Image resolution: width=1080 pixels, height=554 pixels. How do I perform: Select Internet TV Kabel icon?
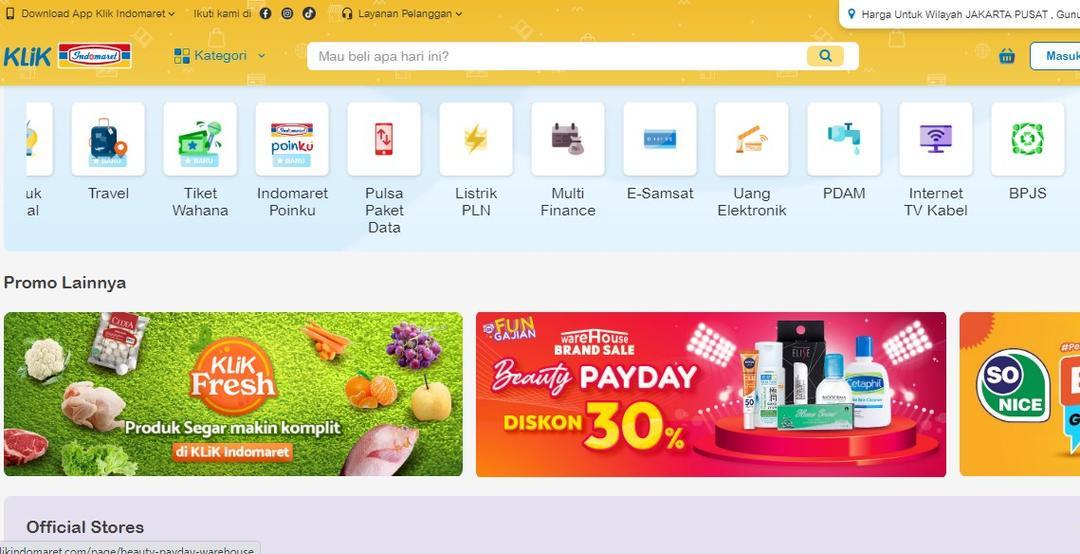(935, 139)
